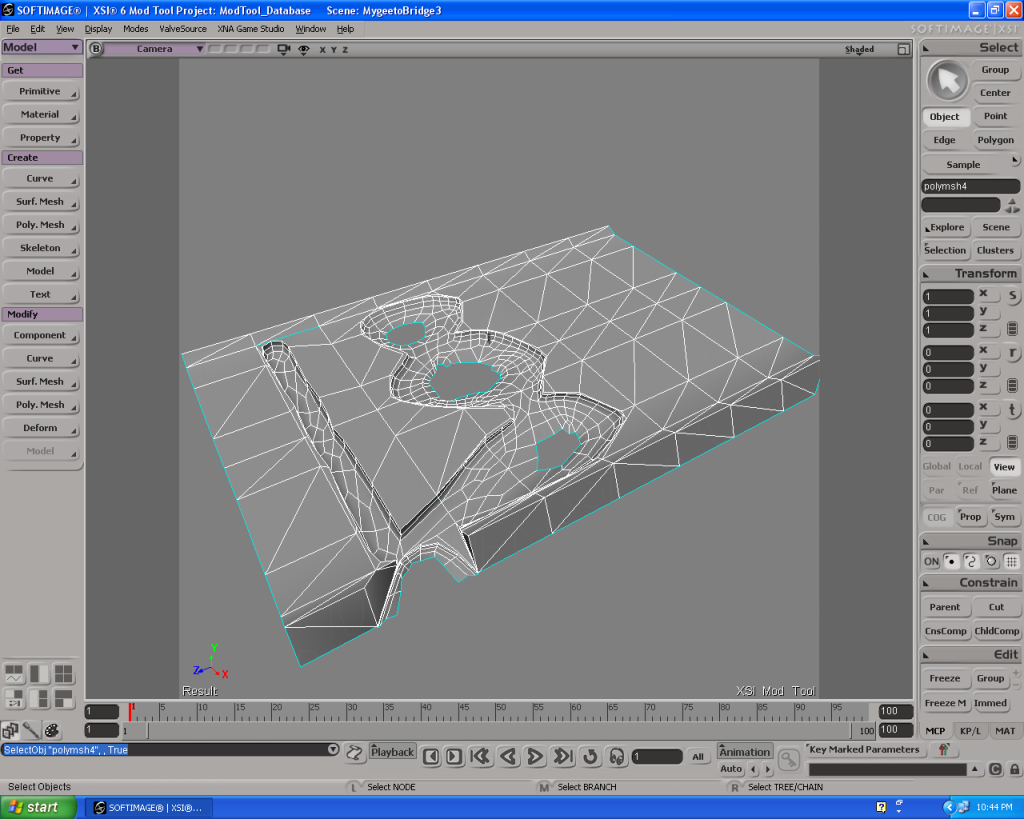Open the Playback menu
Screen dimensions: 1024x819
(392, 751)
